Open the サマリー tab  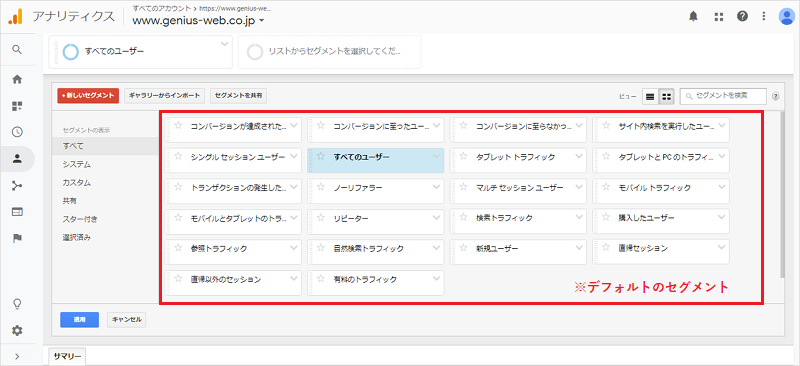[67, 357]
